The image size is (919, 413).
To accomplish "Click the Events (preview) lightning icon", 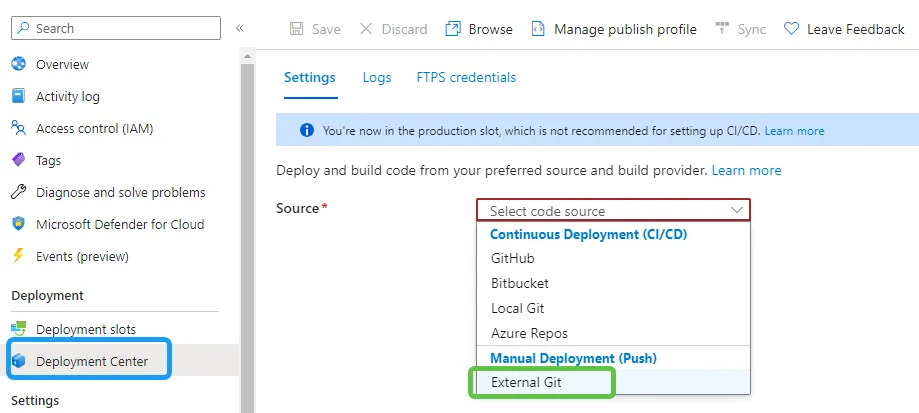I will [18, 257].
